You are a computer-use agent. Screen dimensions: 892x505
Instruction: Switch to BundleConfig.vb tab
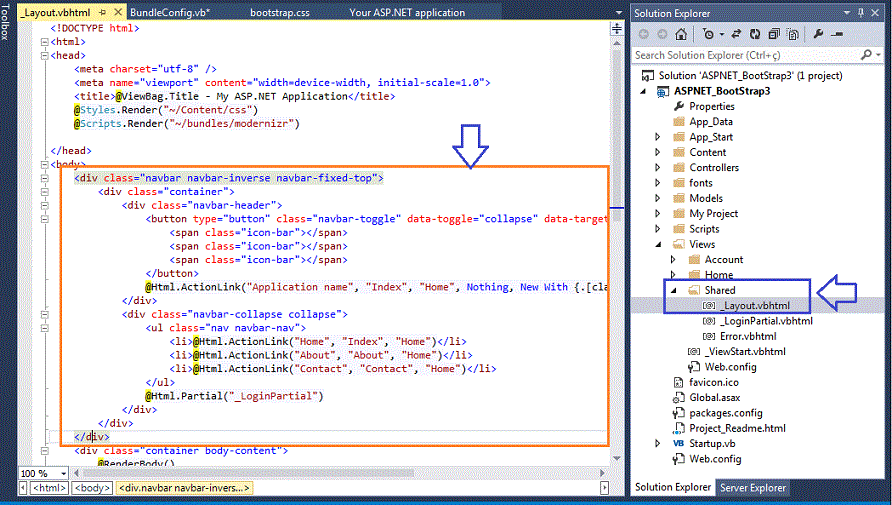(170, 12)
